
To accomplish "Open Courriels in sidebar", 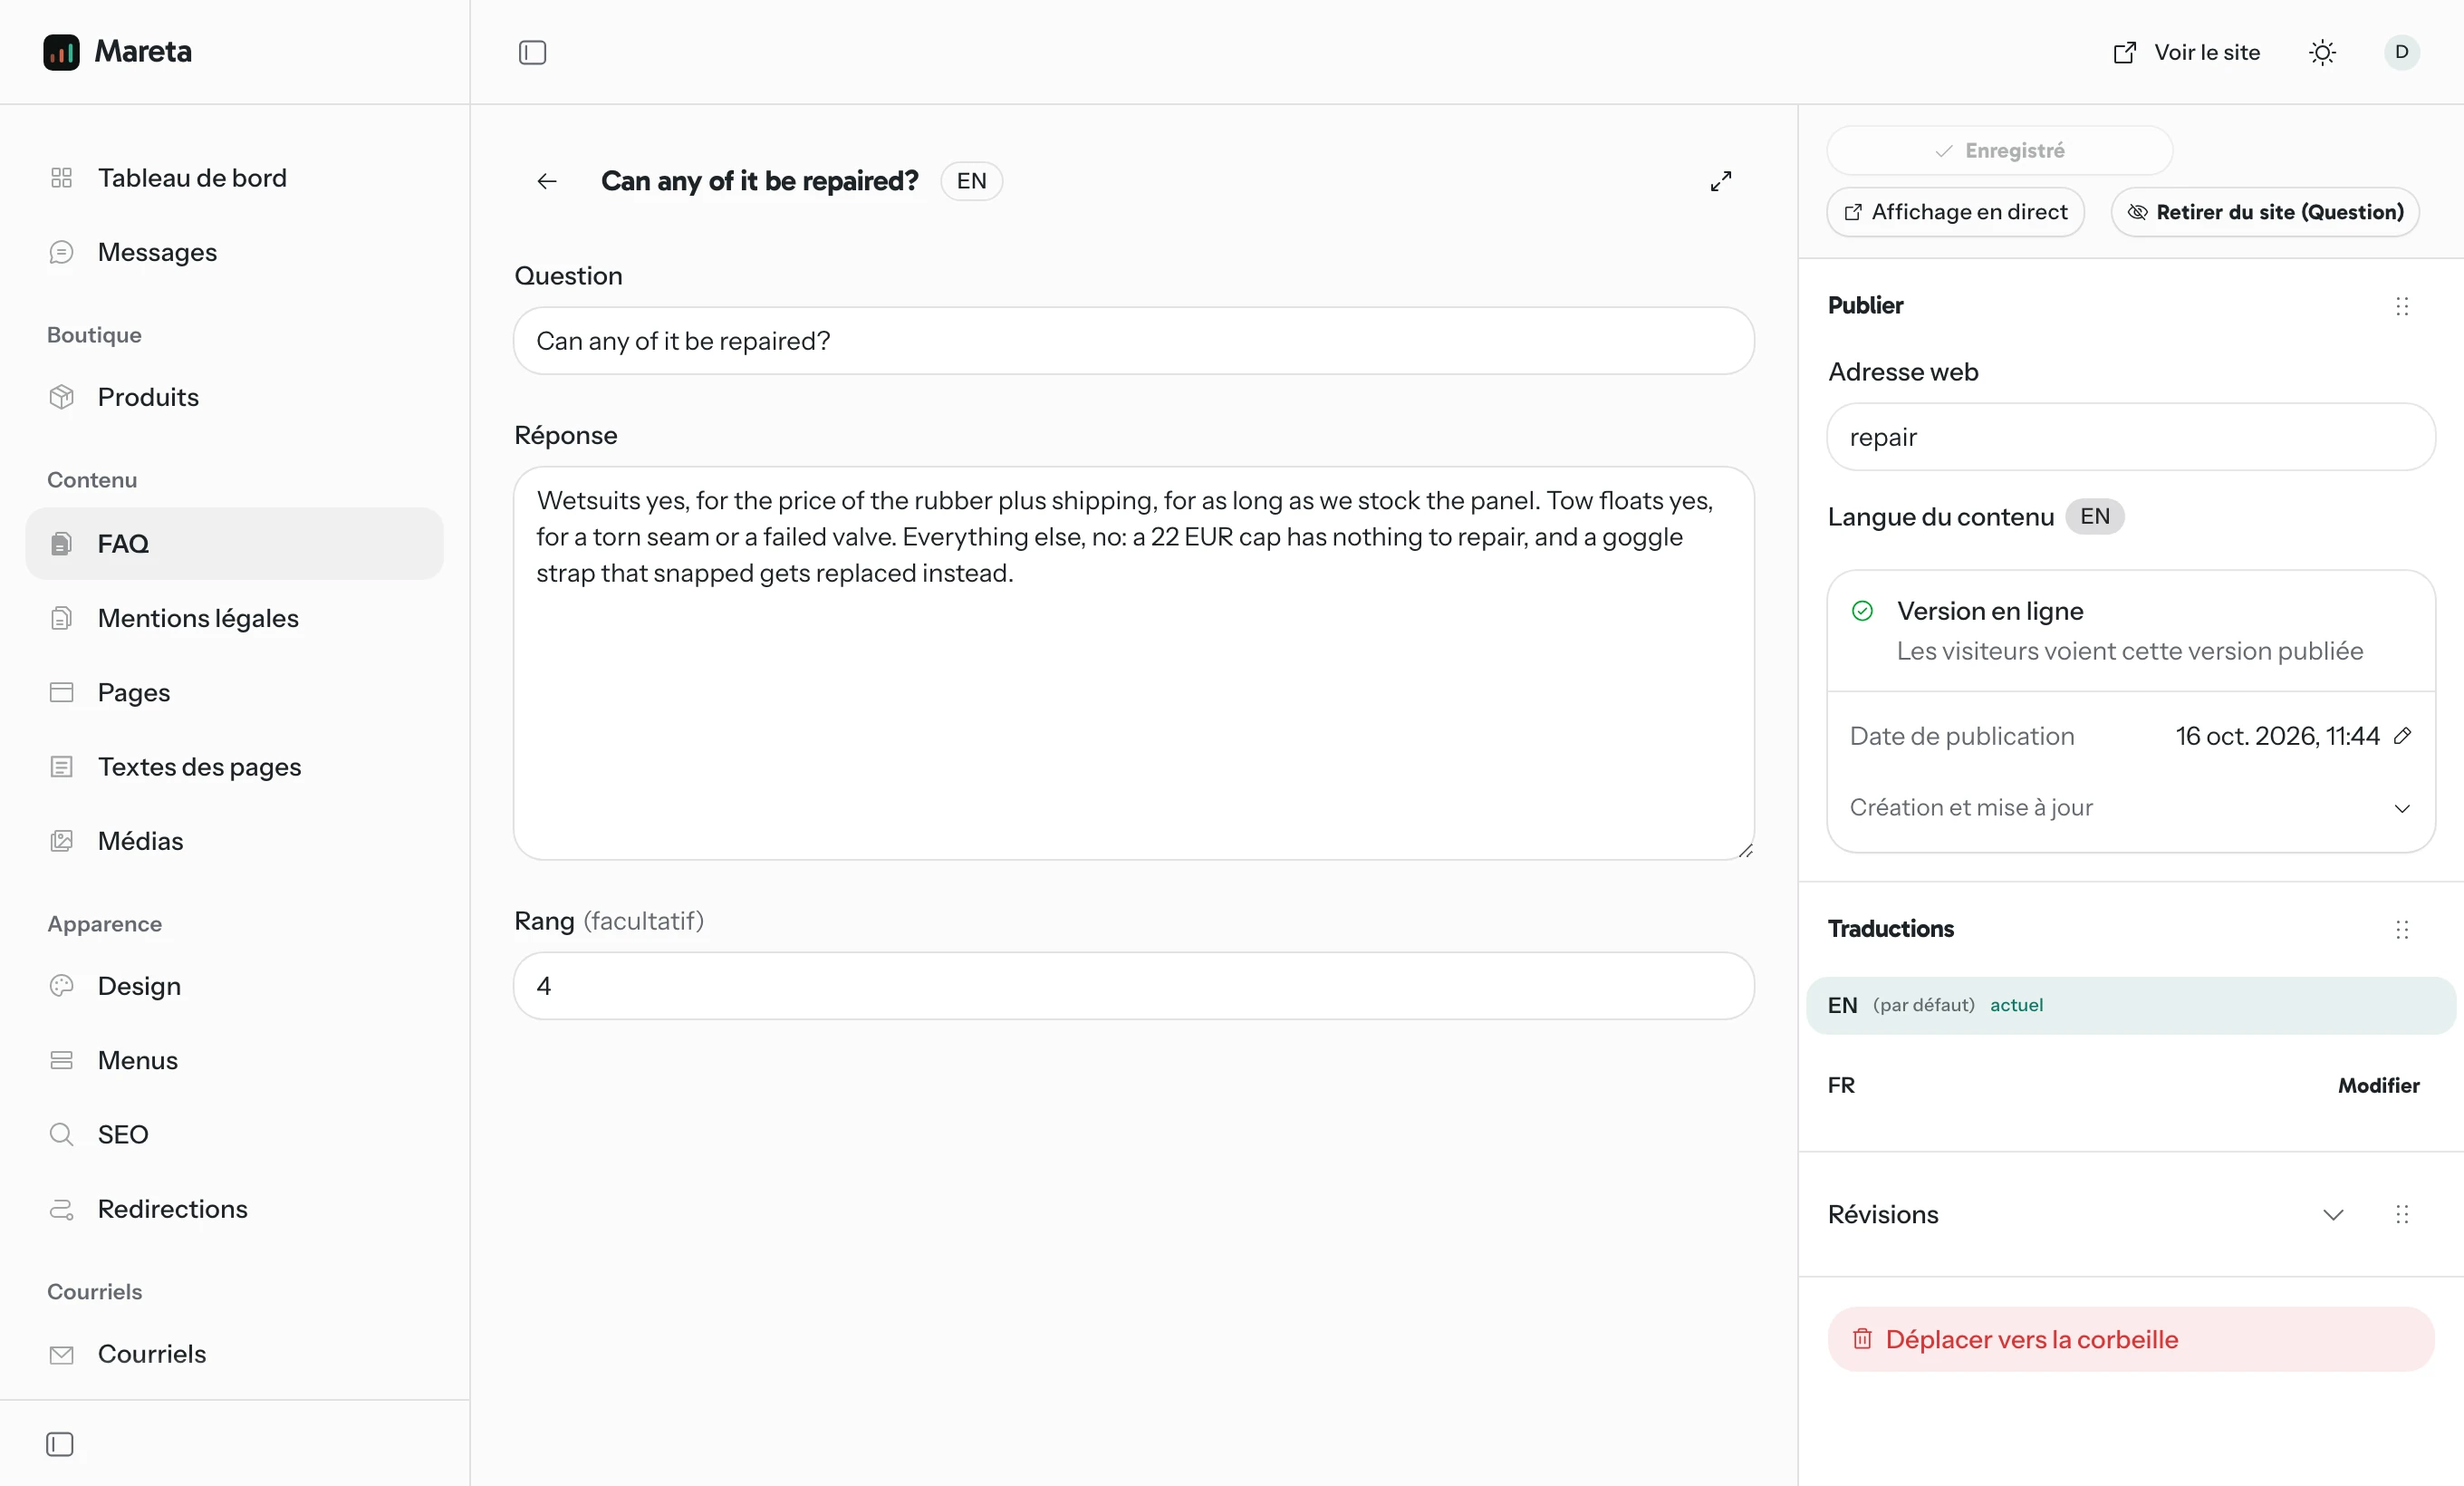I will click(234, 1354).
